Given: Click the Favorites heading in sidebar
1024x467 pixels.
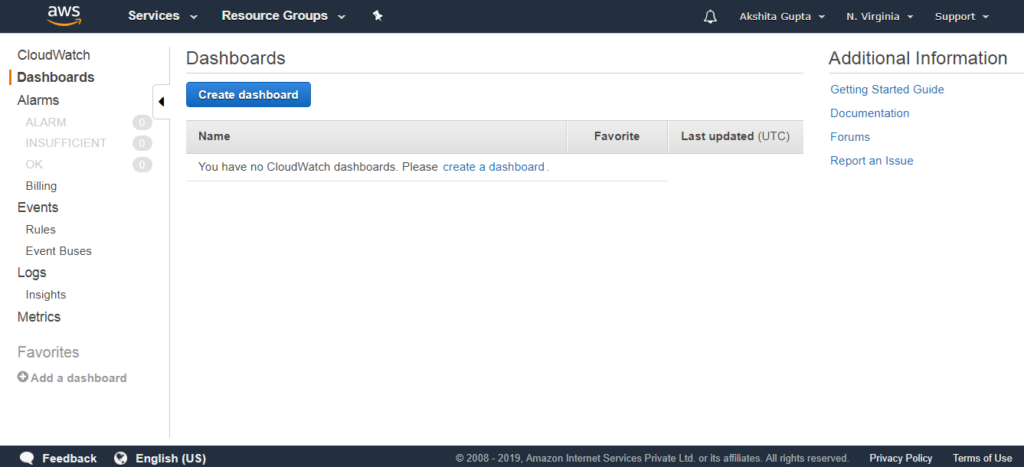Looking at the screenshot, I should click(x=48, y=353).
